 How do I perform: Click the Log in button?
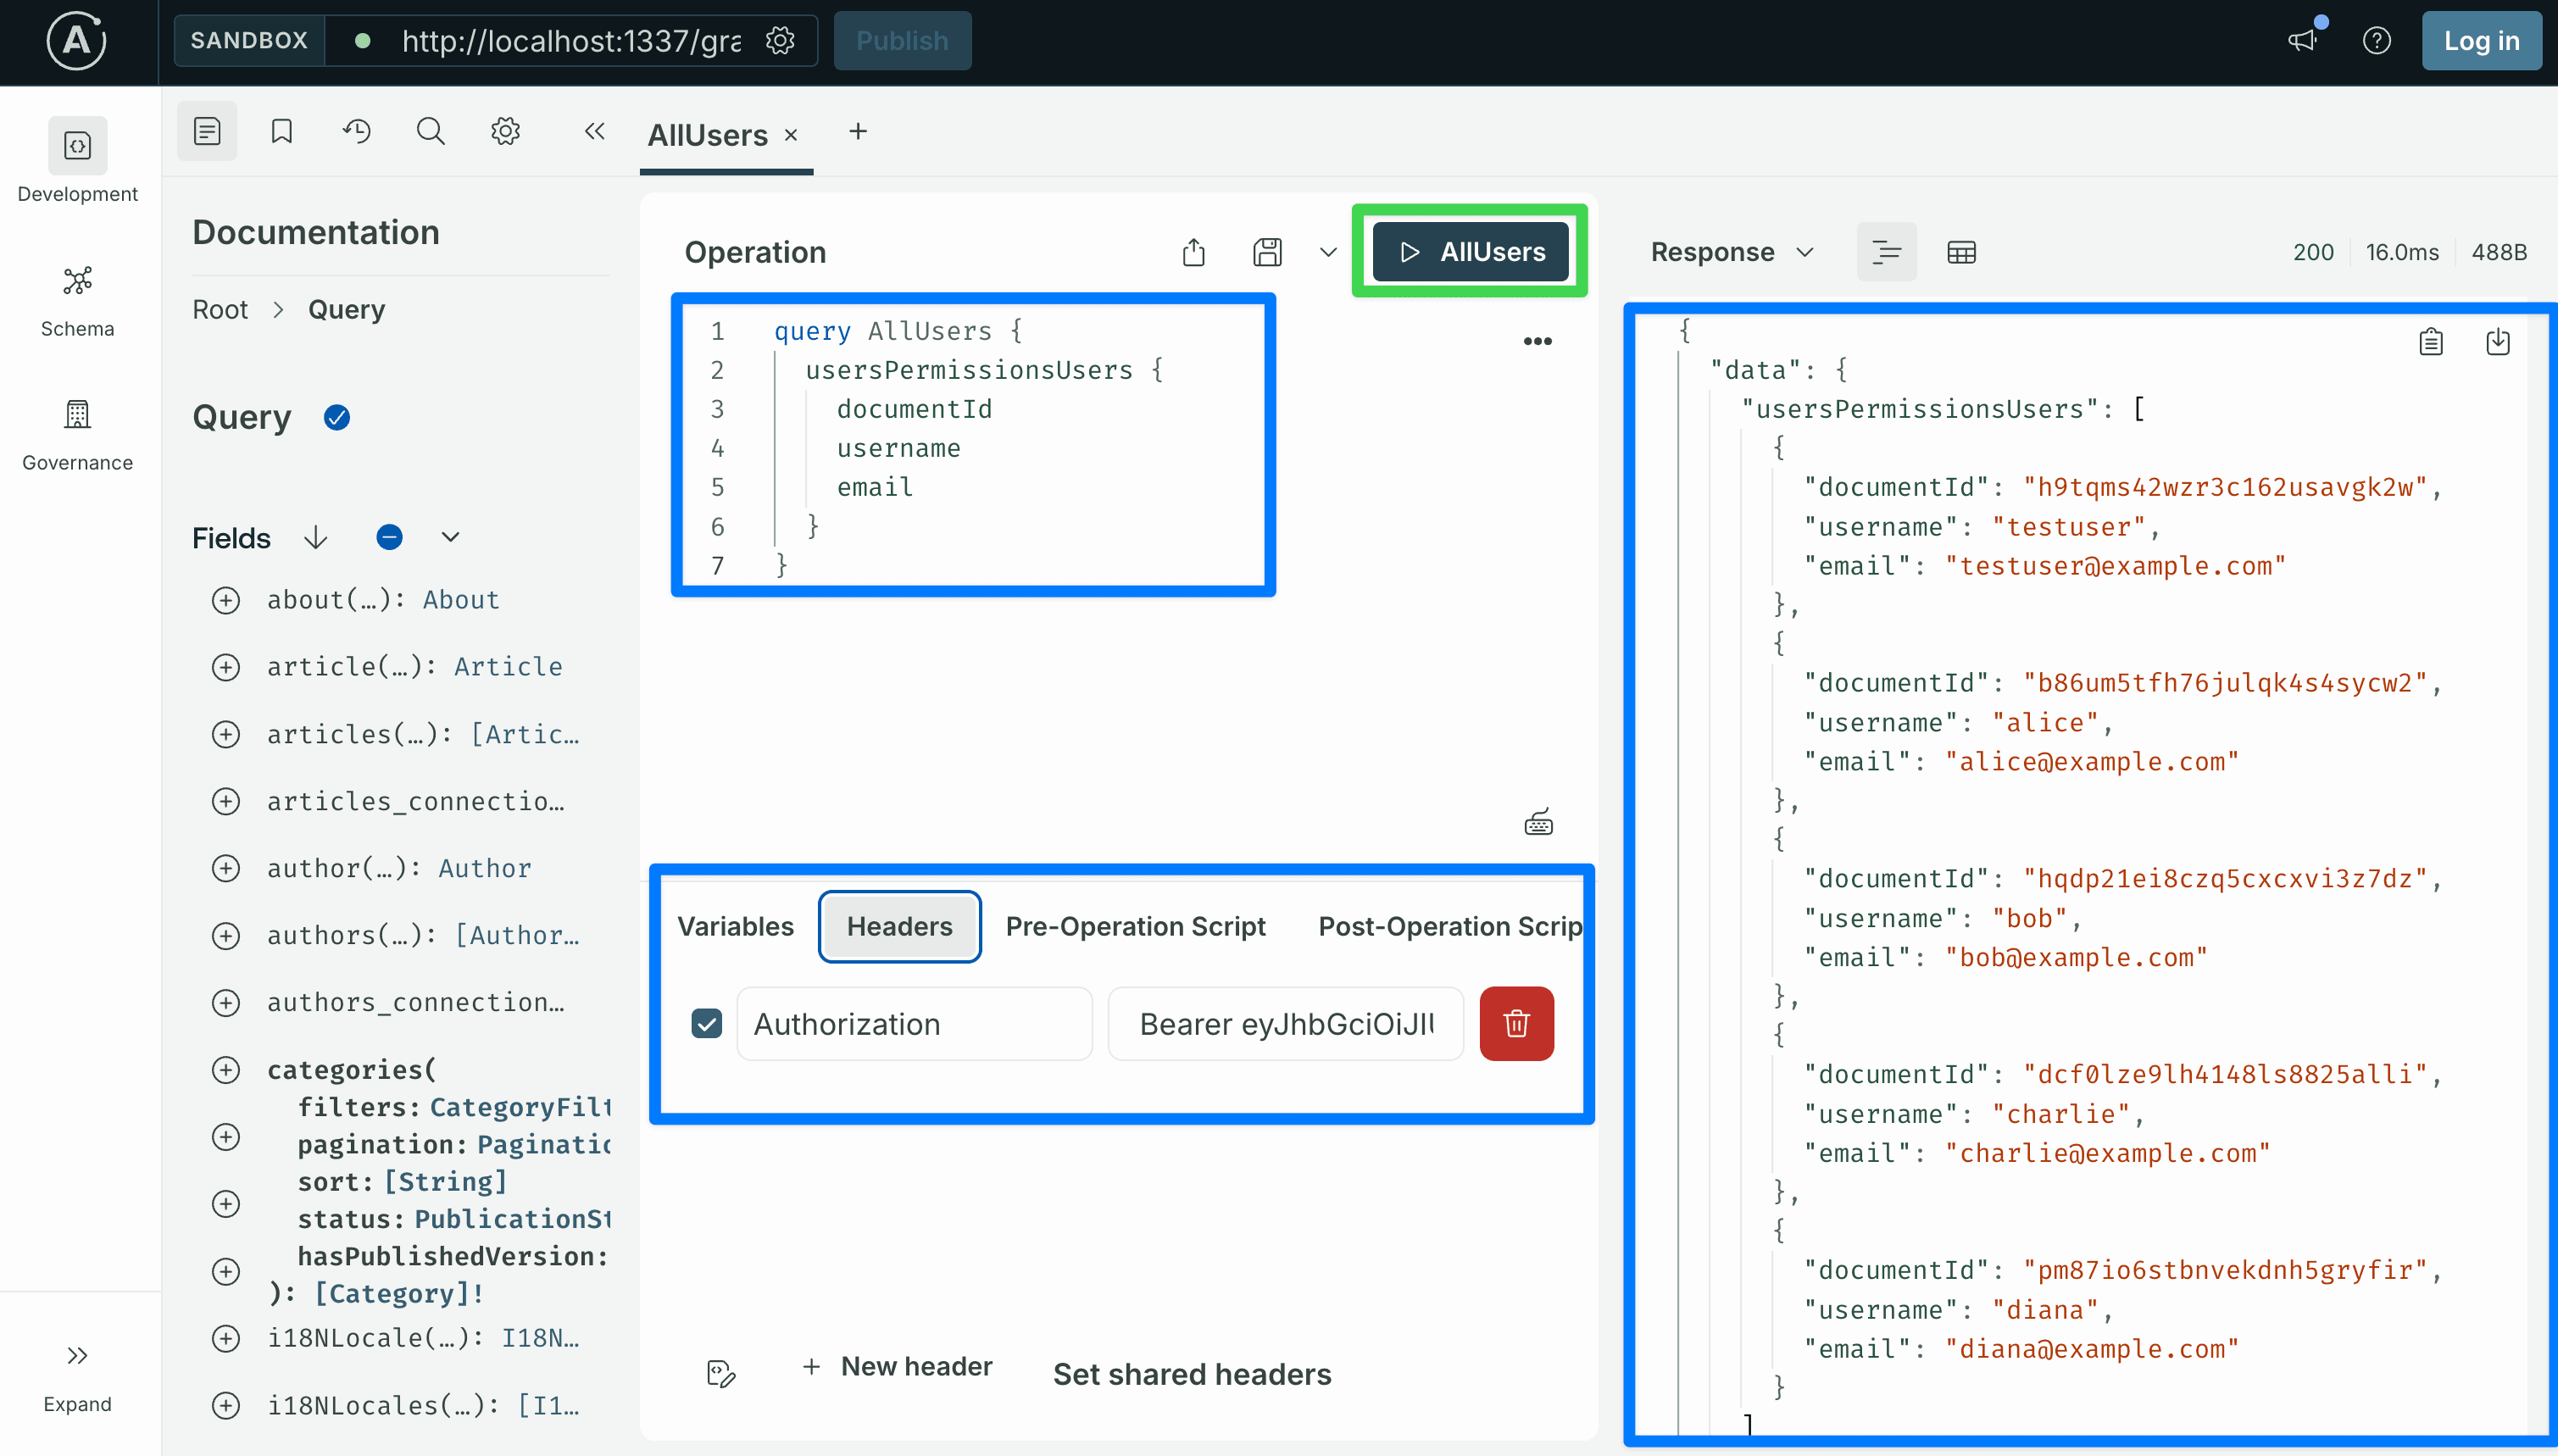[2481, 41]
